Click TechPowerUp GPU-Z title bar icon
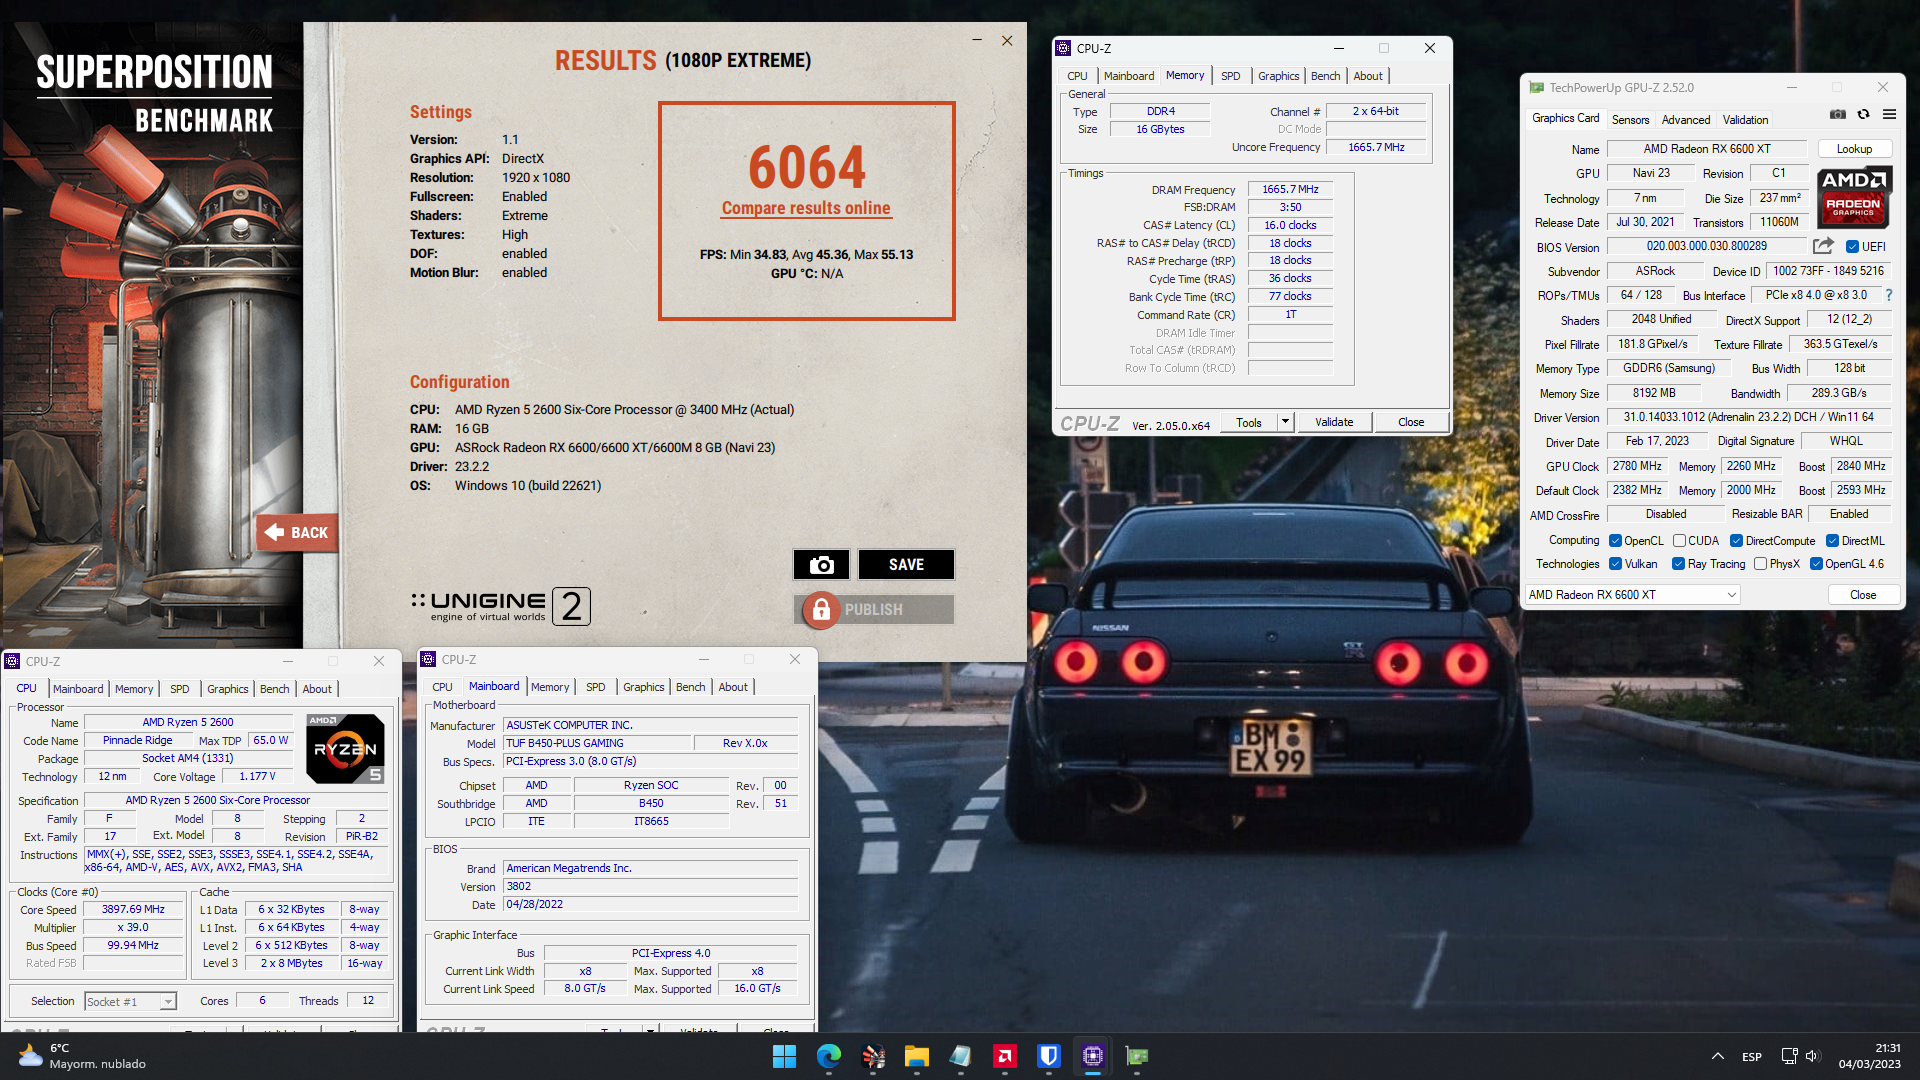The image size is (1920, 1080). (x=1536, y=88)
